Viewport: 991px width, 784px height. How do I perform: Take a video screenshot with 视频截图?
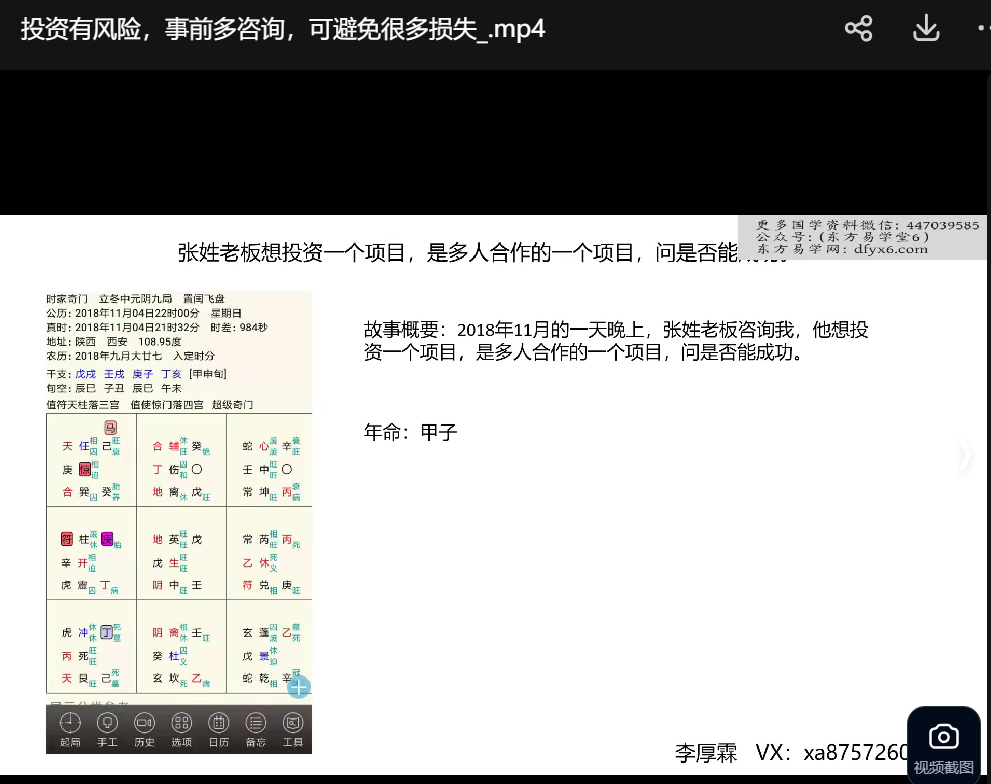point(943,746)
